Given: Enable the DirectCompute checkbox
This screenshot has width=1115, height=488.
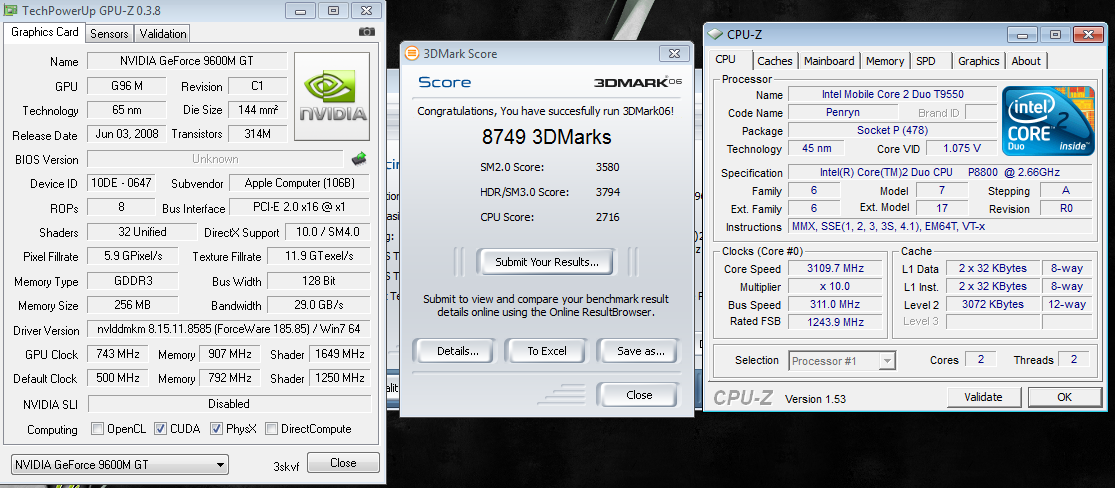Looking at the screenshot, I should (x=271, y=429).
